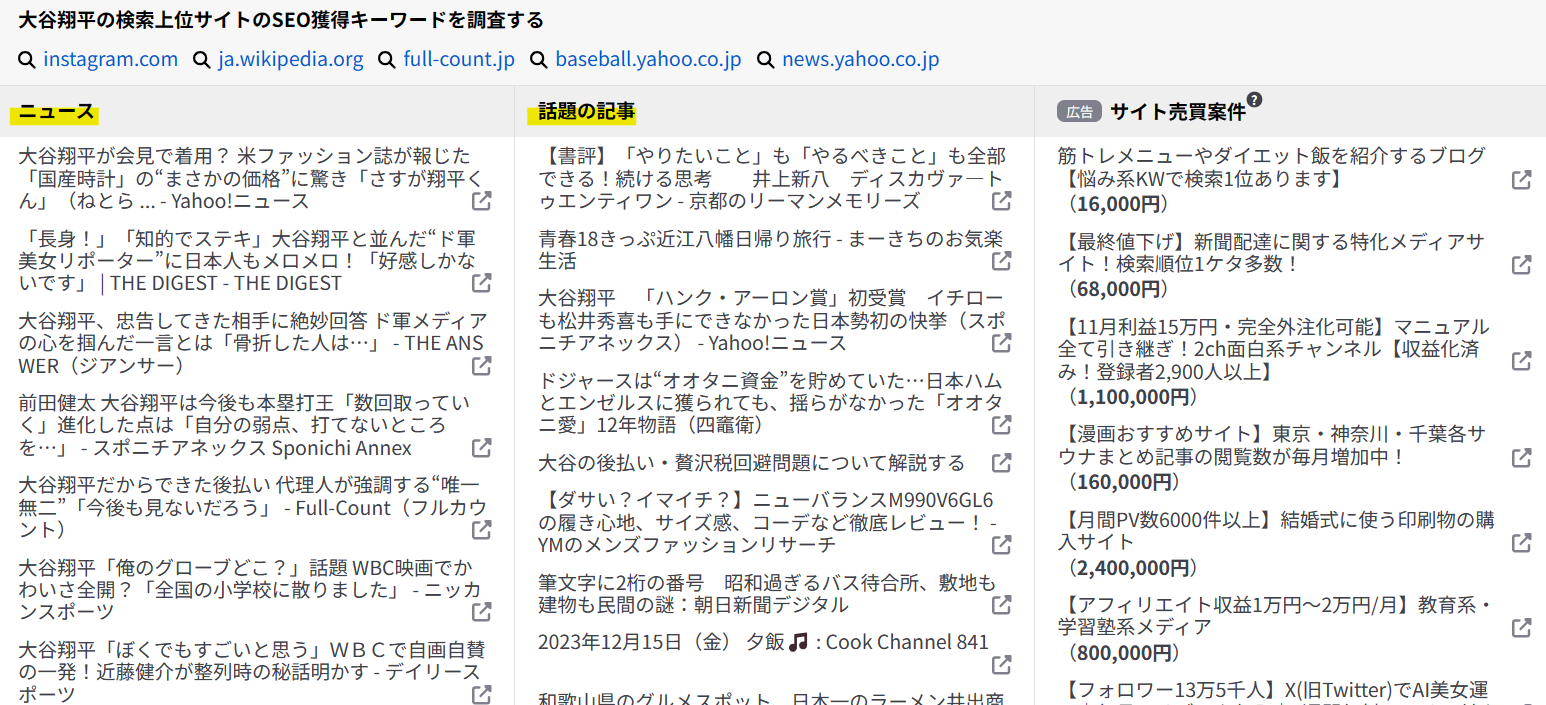This screenshot has width=1546, height=705.
Task: Click the search icon beside instagram.com
Action: tap(27, 60)
